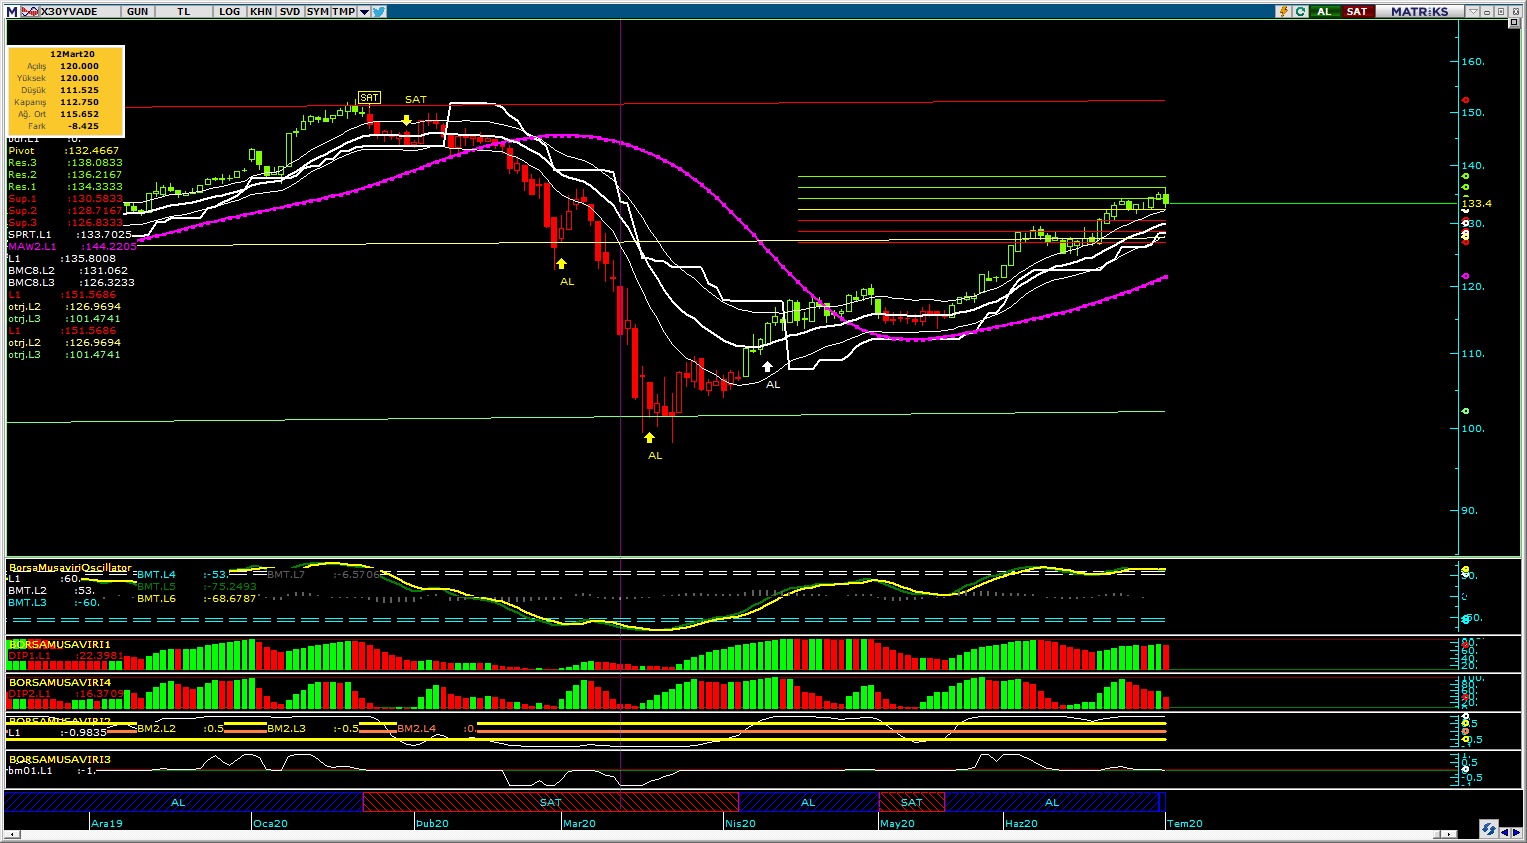The height and width of the screenshot is (843, 1527).
Task: Open the SYM symbol menu
Action: click(x=317, y=11)
